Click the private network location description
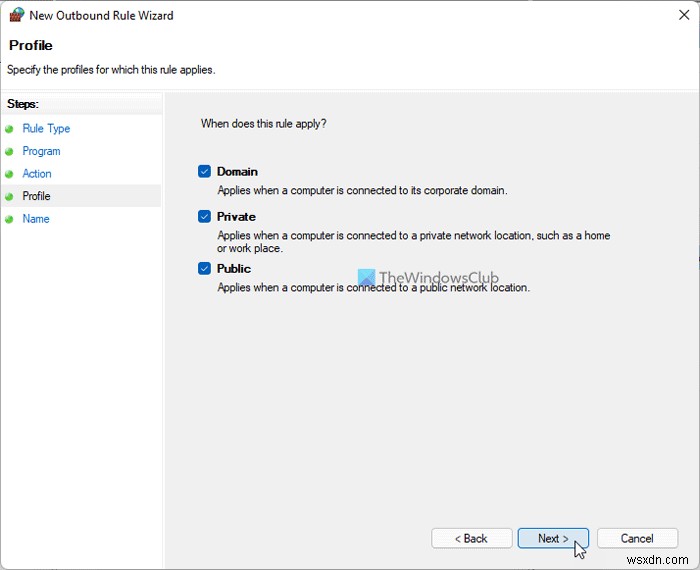 (413, 241)
